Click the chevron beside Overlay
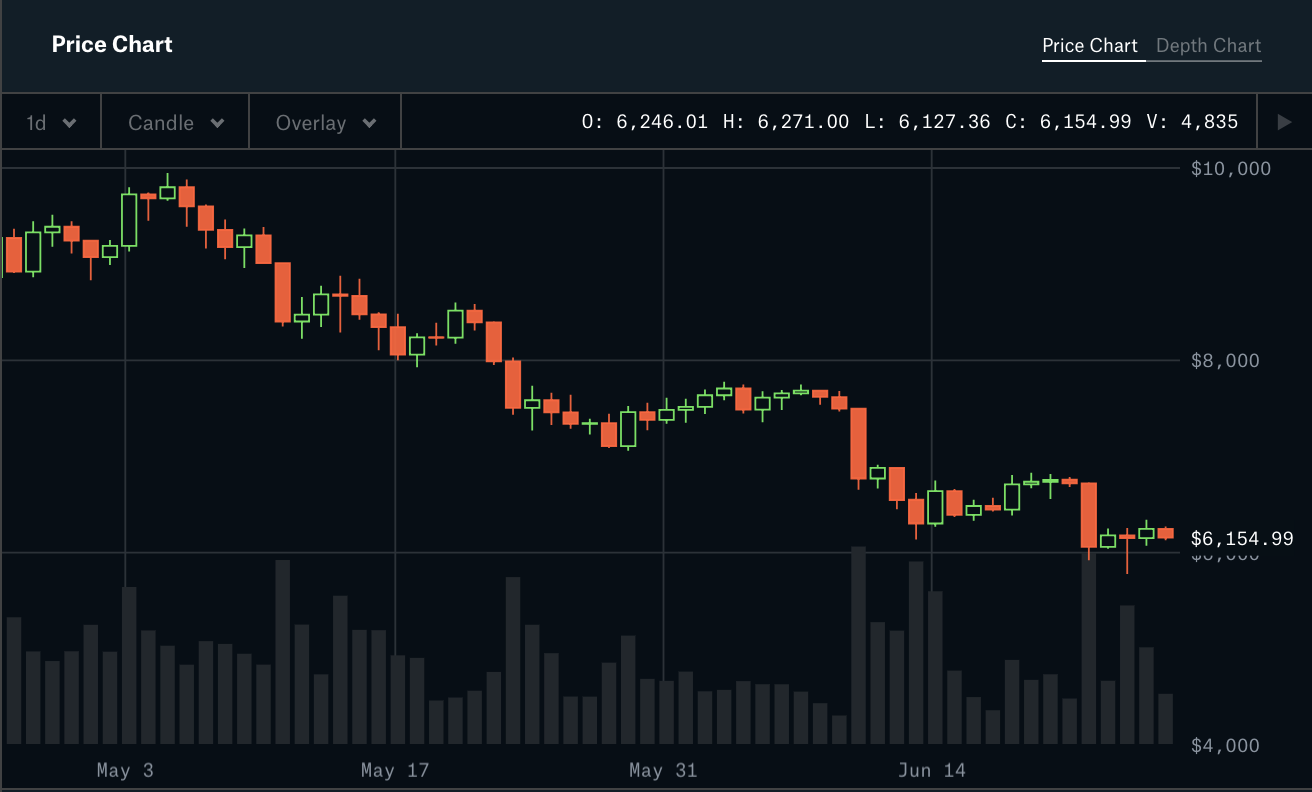1312x792 pixels. [369, 123]
